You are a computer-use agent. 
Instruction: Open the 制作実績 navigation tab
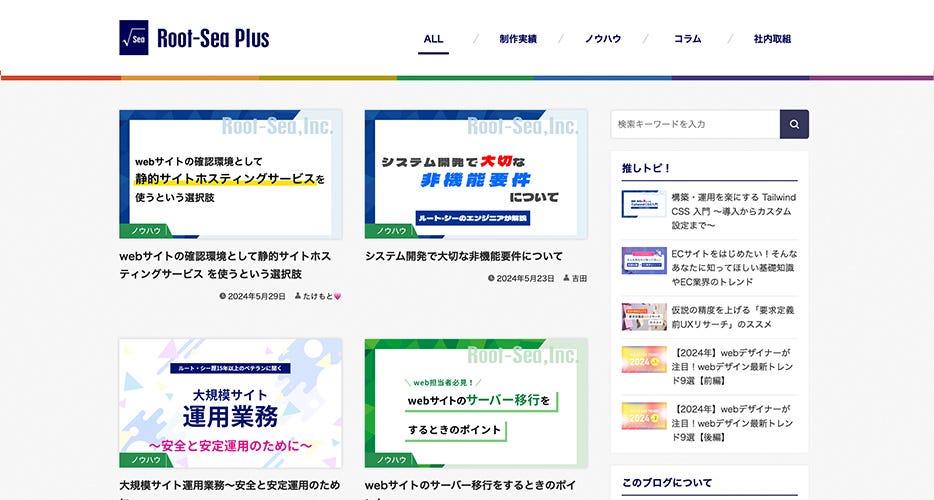coord(518,39)
